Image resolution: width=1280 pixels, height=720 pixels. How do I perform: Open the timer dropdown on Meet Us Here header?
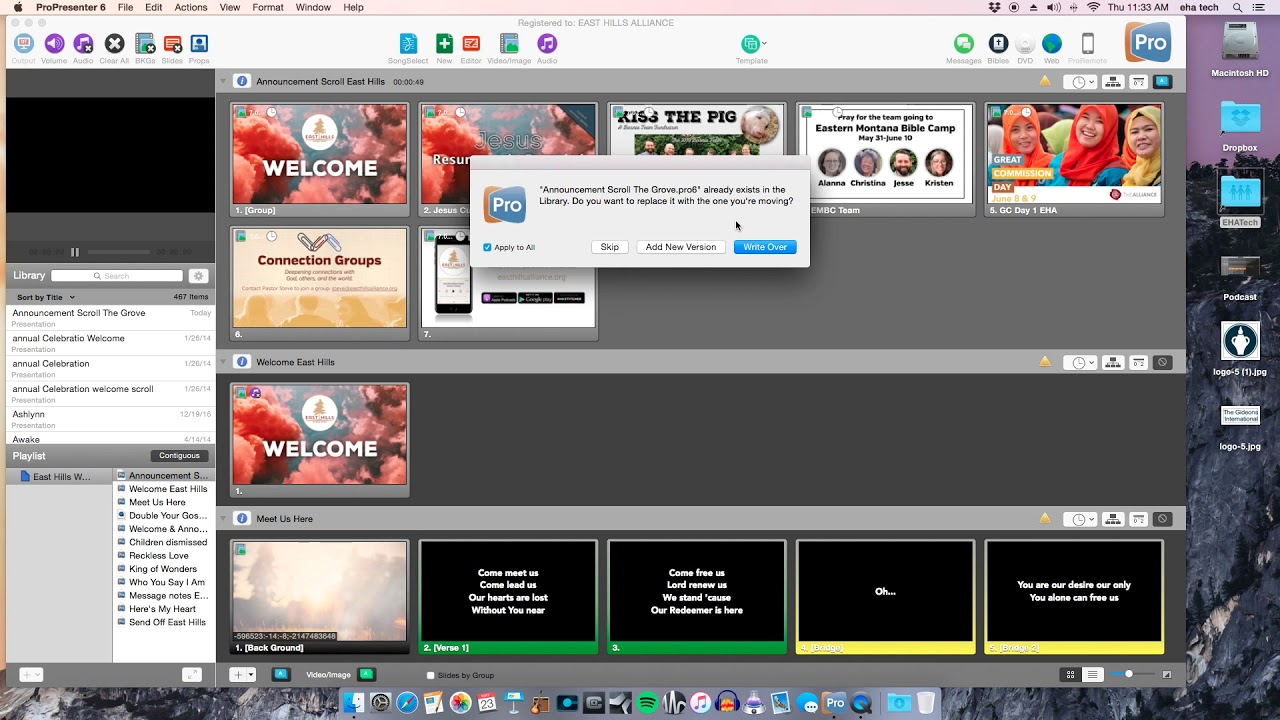(x=1081, y=520)
